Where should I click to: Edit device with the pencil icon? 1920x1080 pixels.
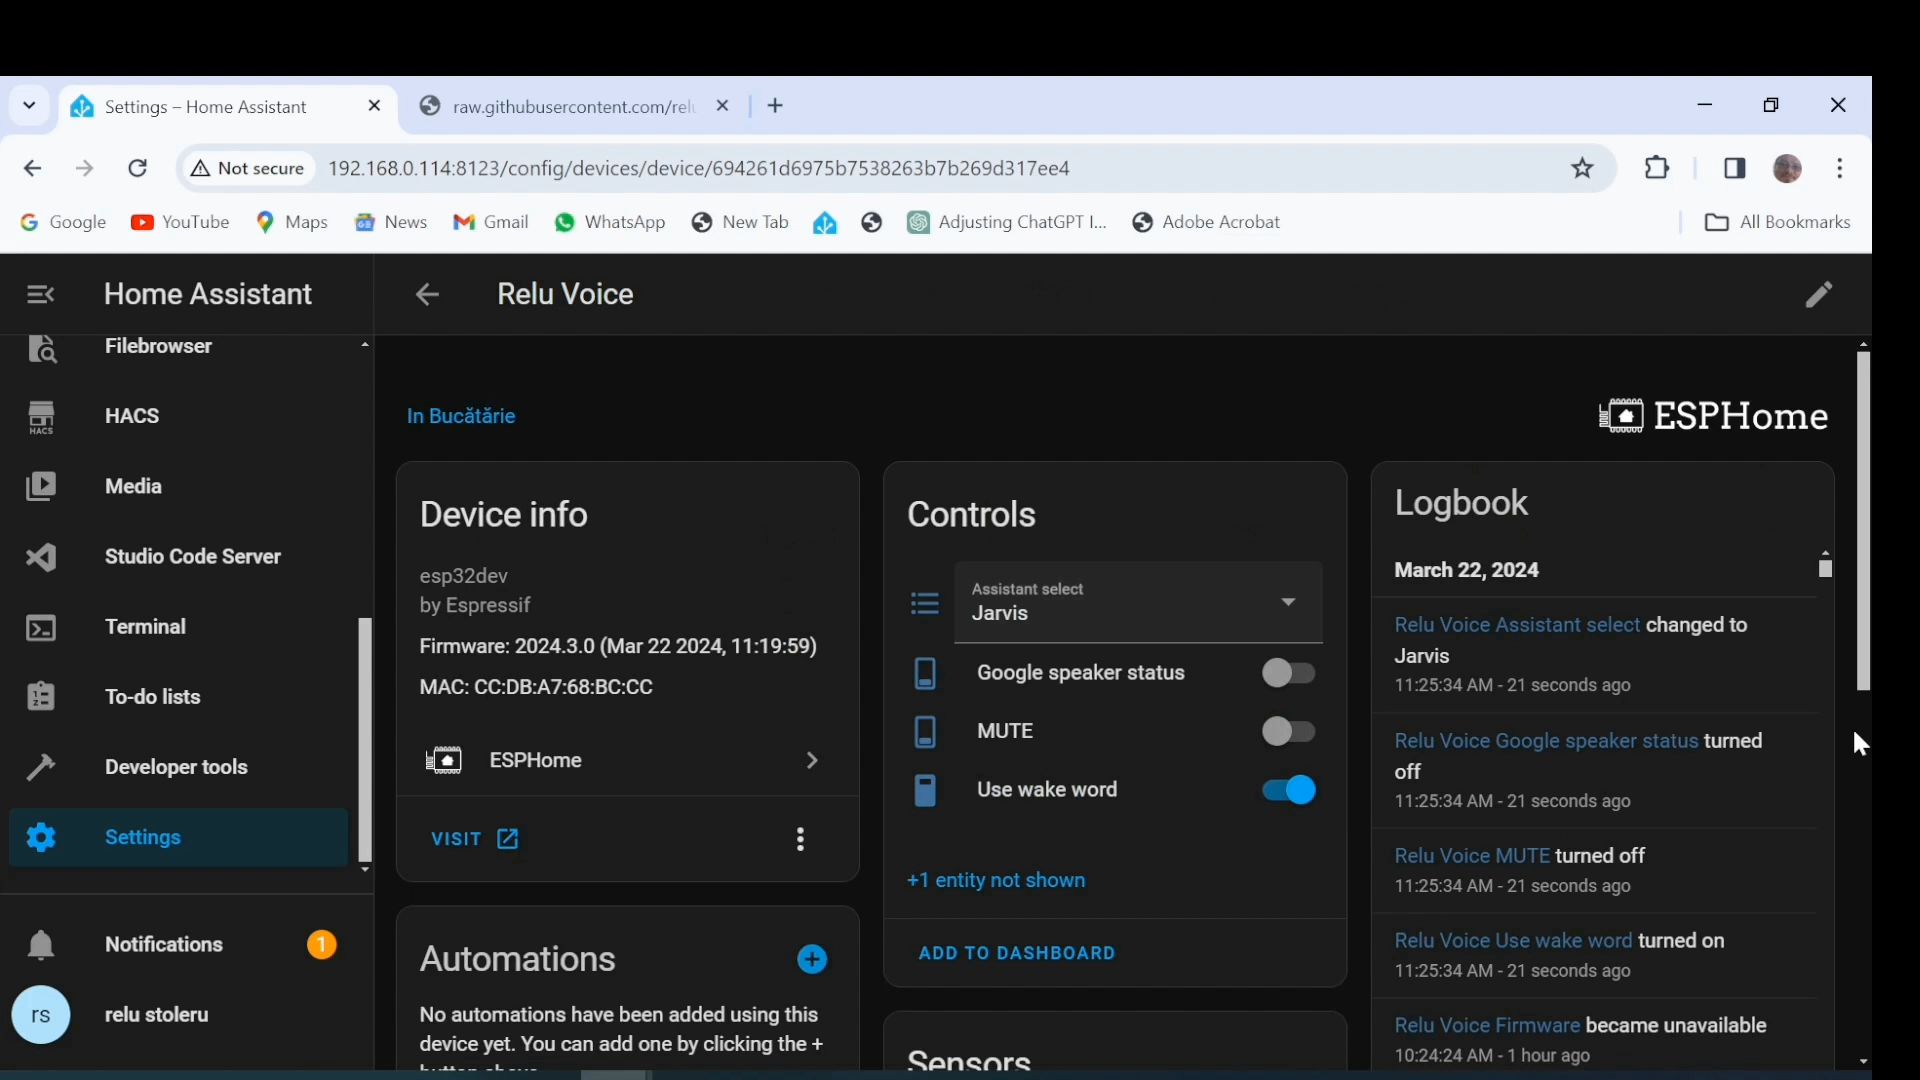[1819, 294]
